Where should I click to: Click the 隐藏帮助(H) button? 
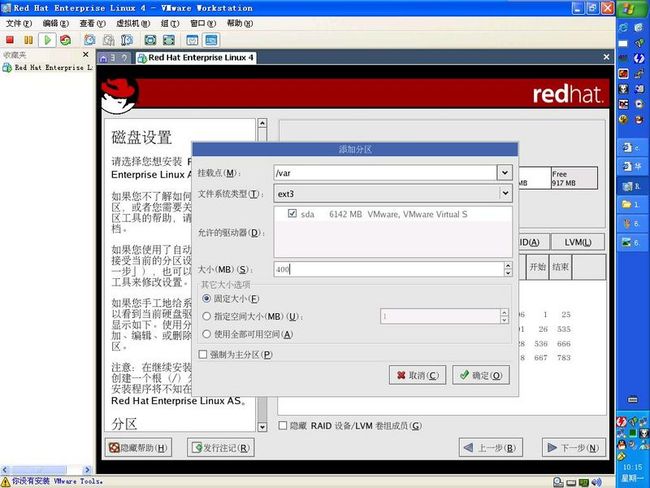tap(138, 448)
